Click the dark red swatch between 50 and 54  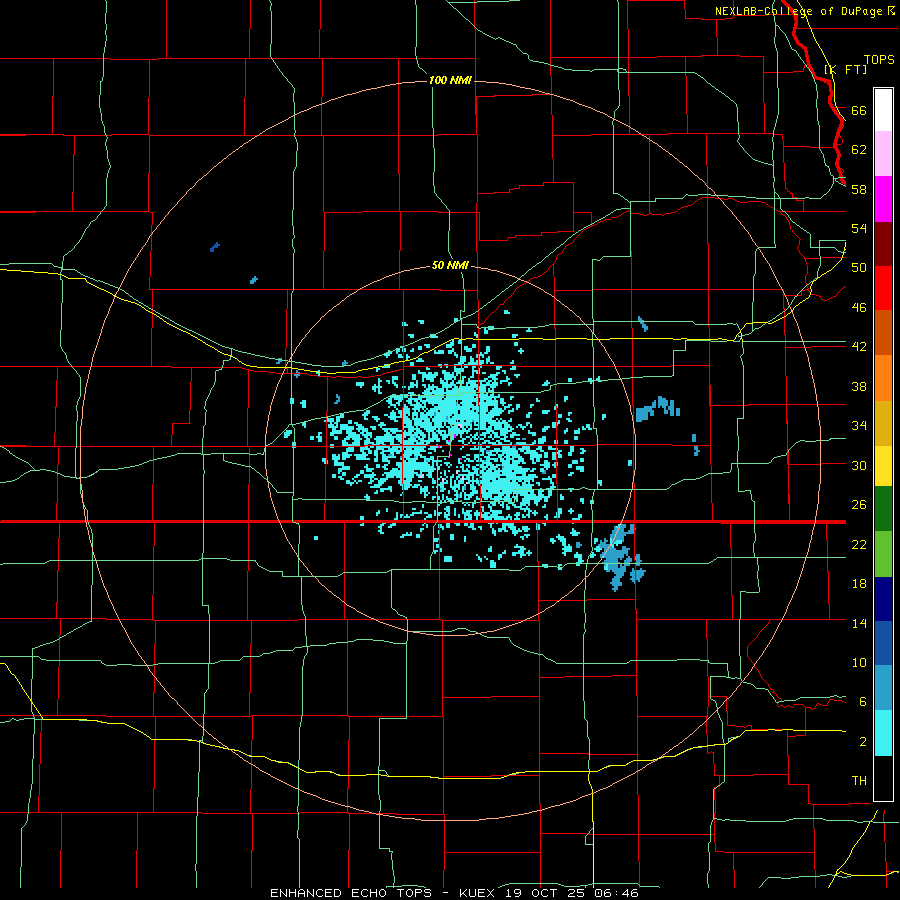pyautogui.click(x=883, y=243)
